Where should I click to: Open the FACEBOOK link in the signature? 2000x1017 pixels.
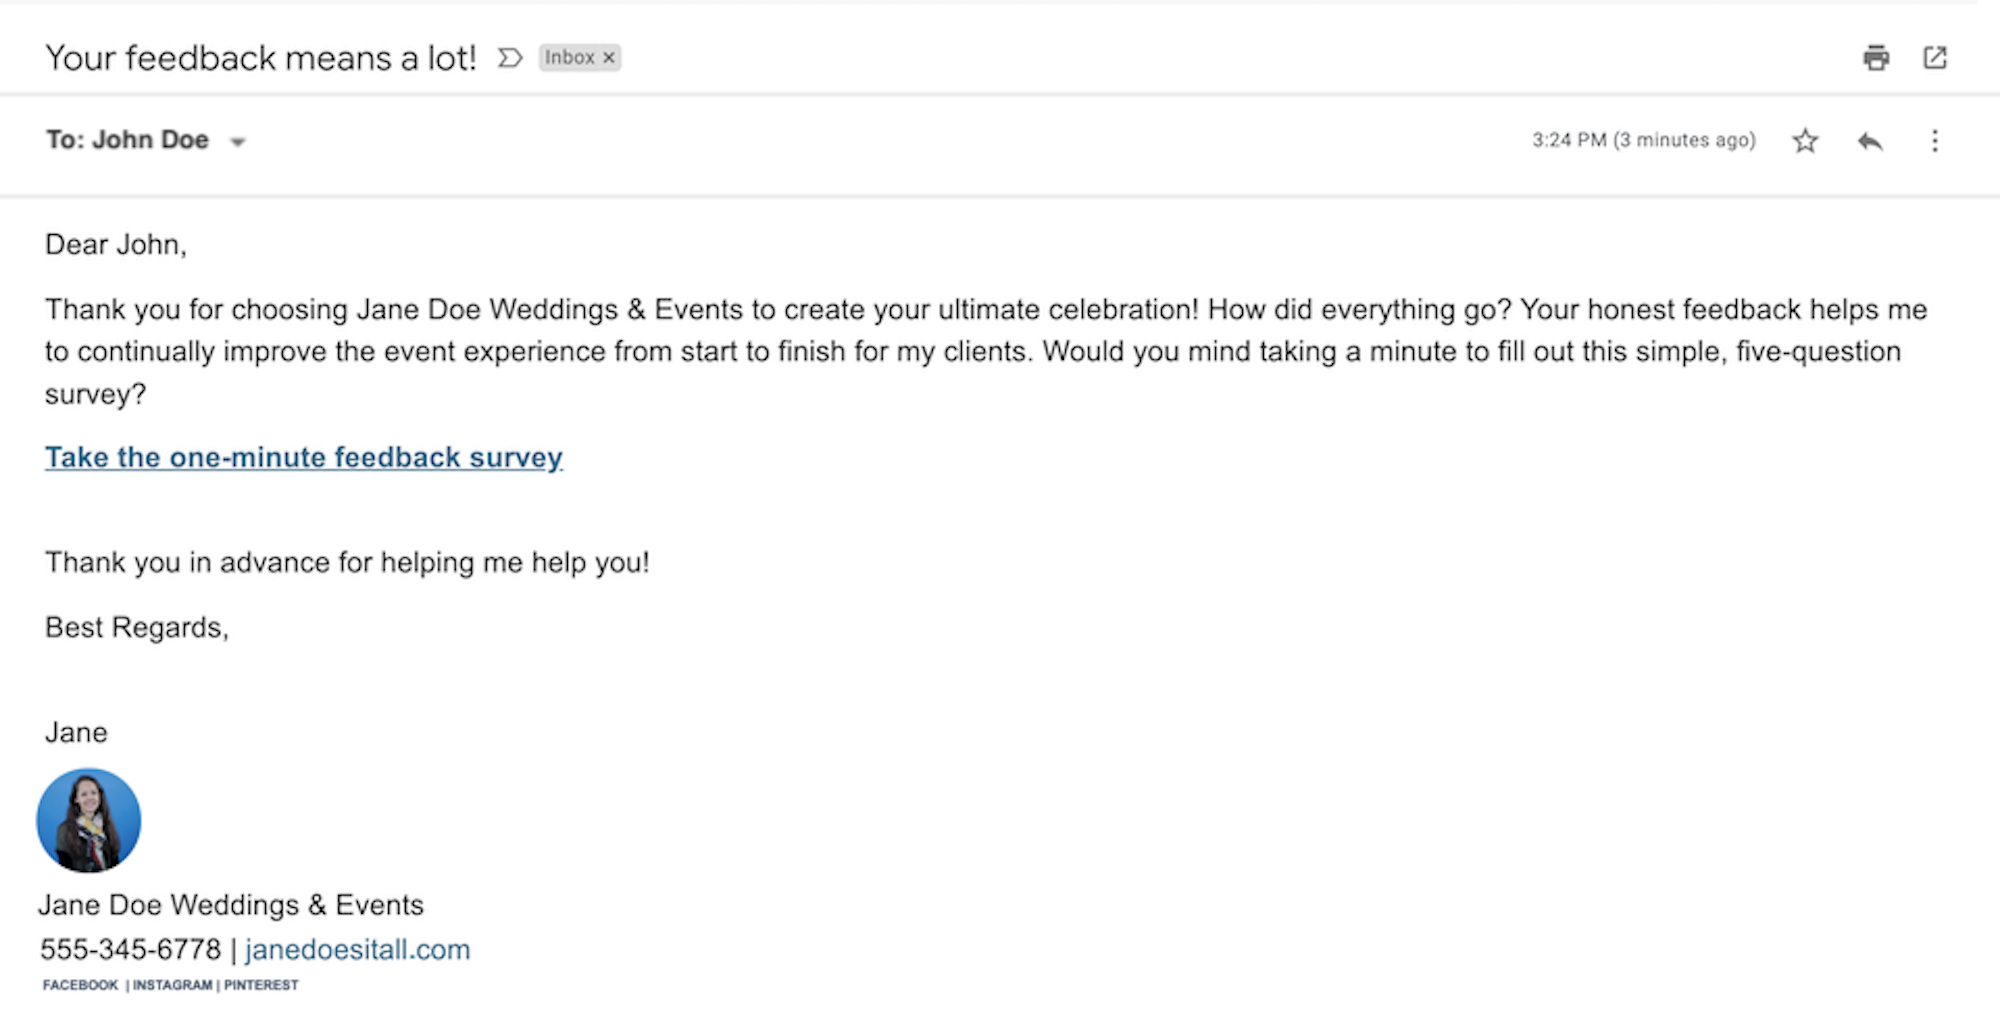(80, 985)
